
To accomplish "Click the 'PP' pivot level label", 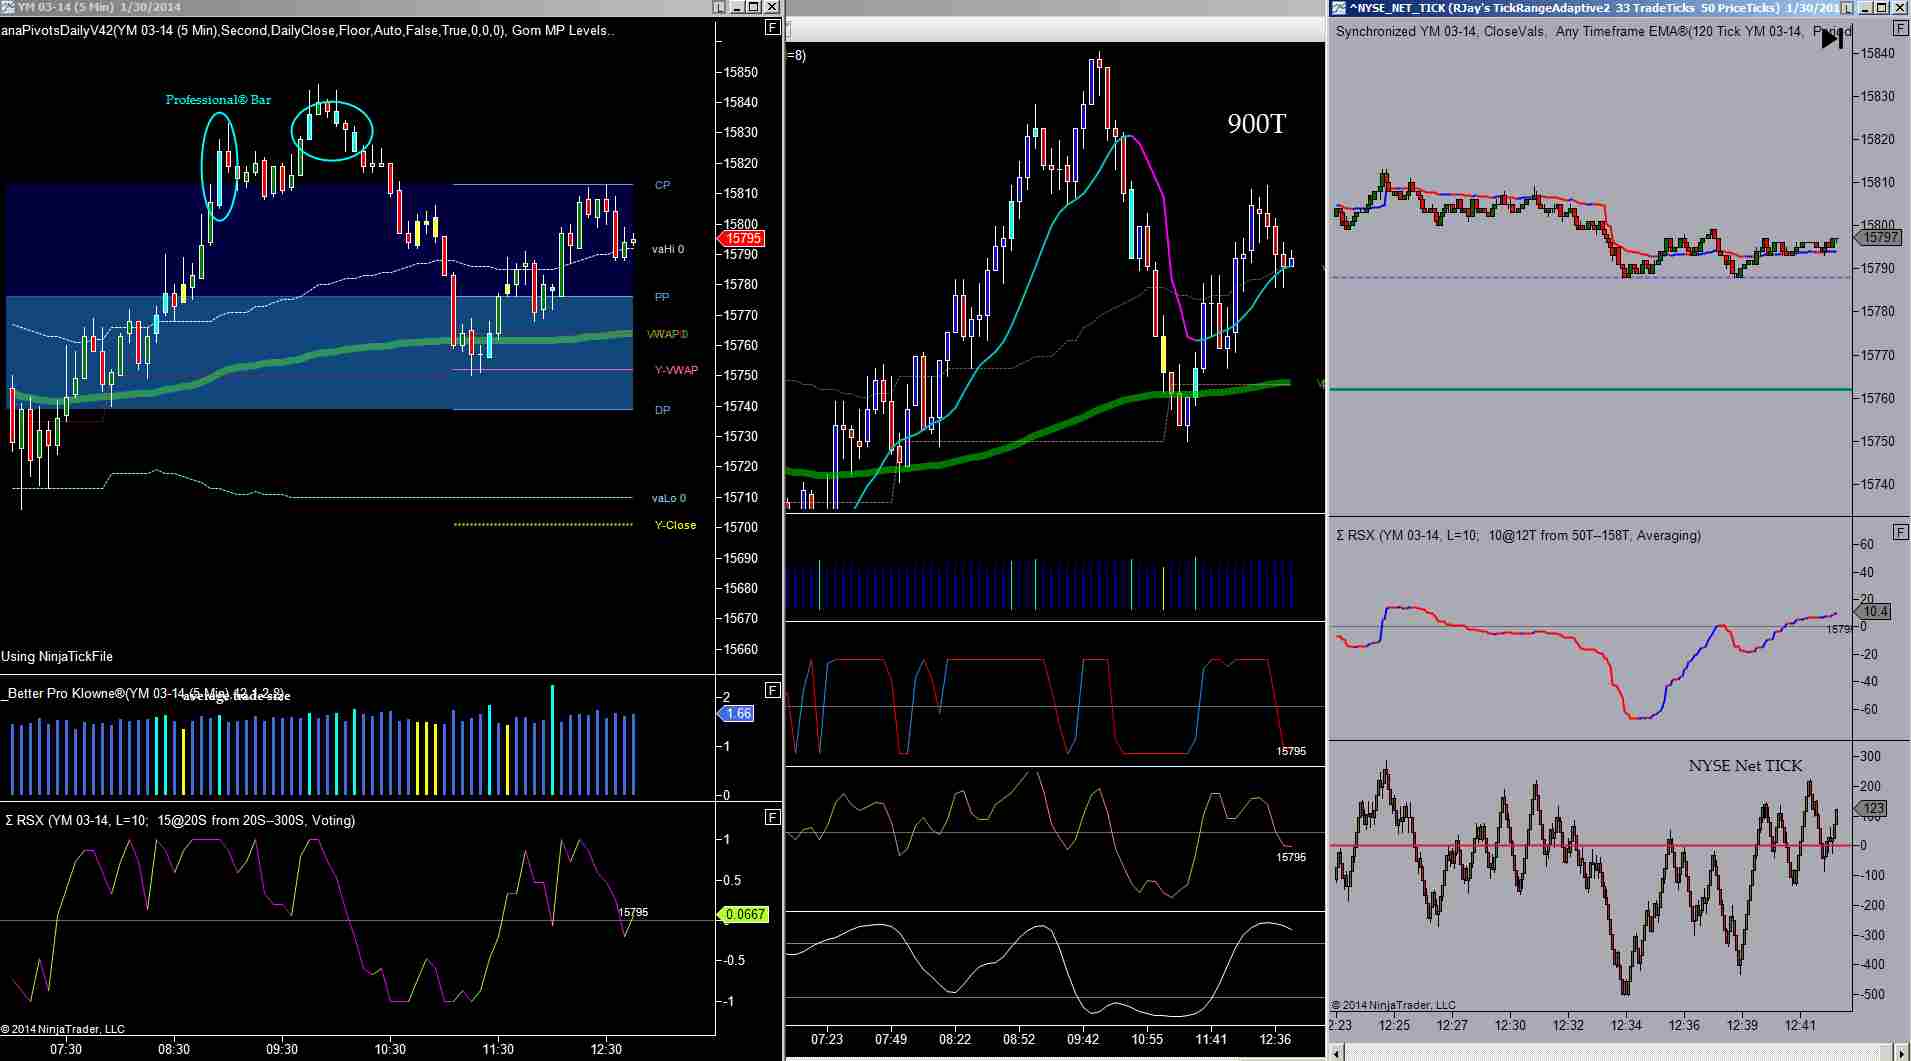I will point(662,297).
